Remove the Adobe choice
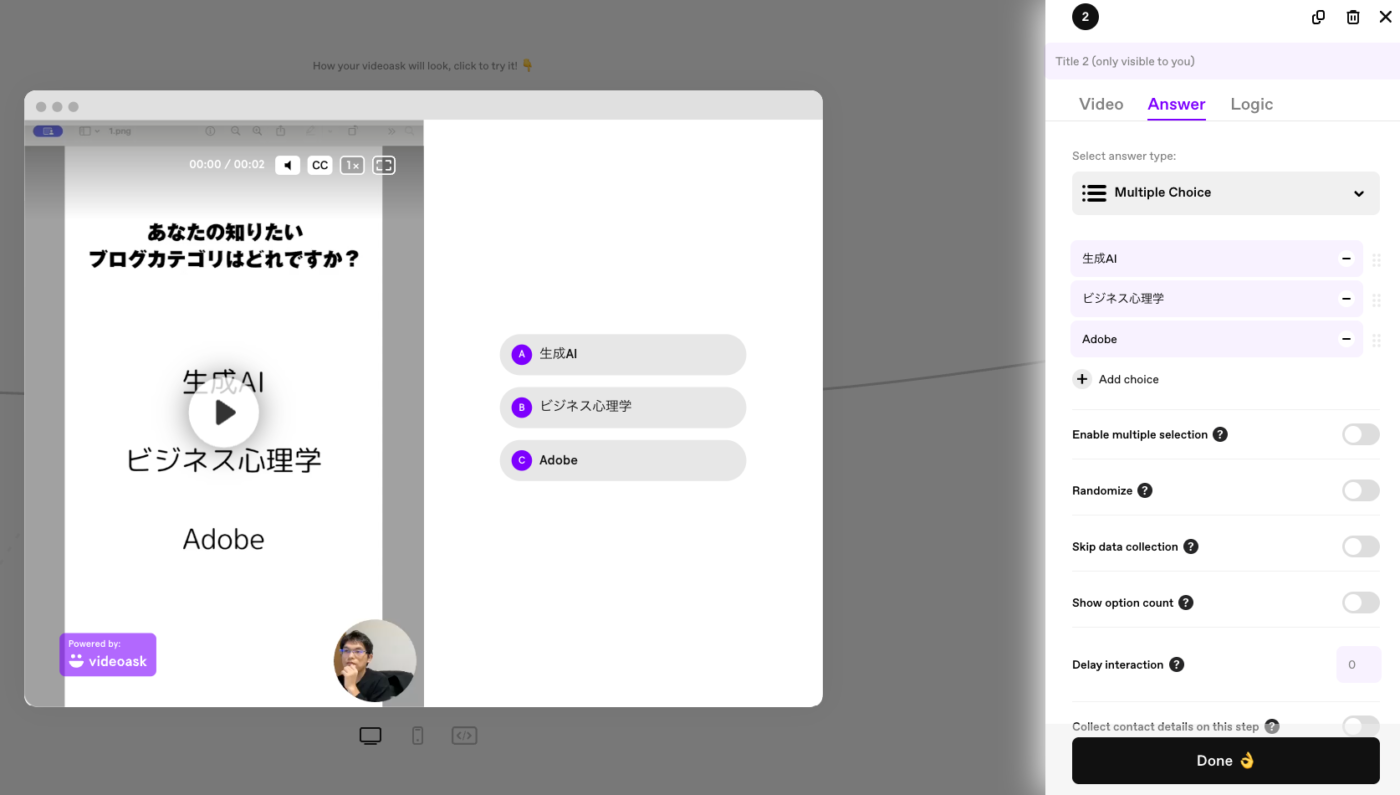 click(x=1346, y=339)
